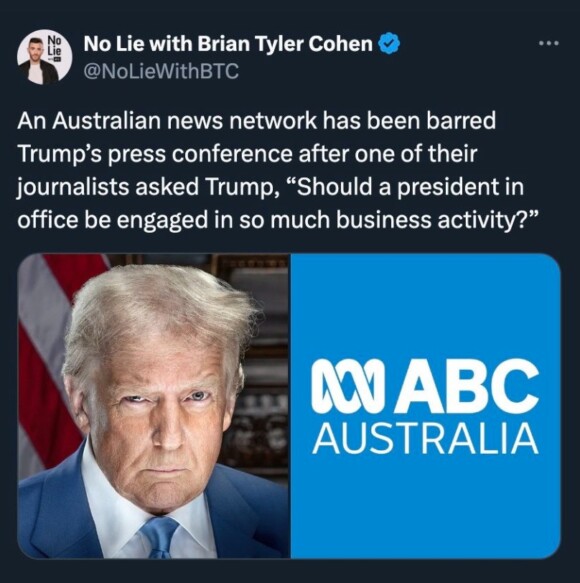Click the text "Trump's press conference"
Viewport: 580px width, 583px height.
pos(155,154)
